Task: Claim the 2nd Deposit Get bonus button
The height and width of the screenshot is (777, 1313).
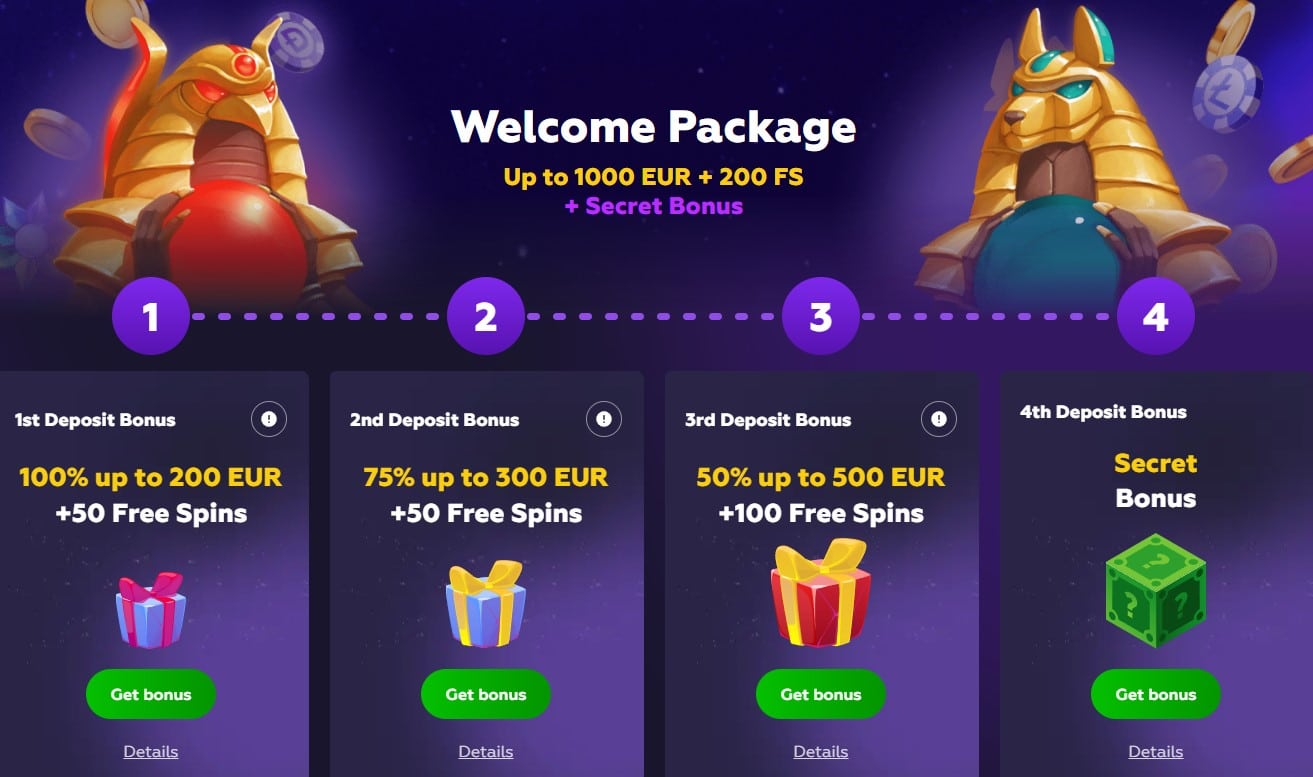Action: 486,694
